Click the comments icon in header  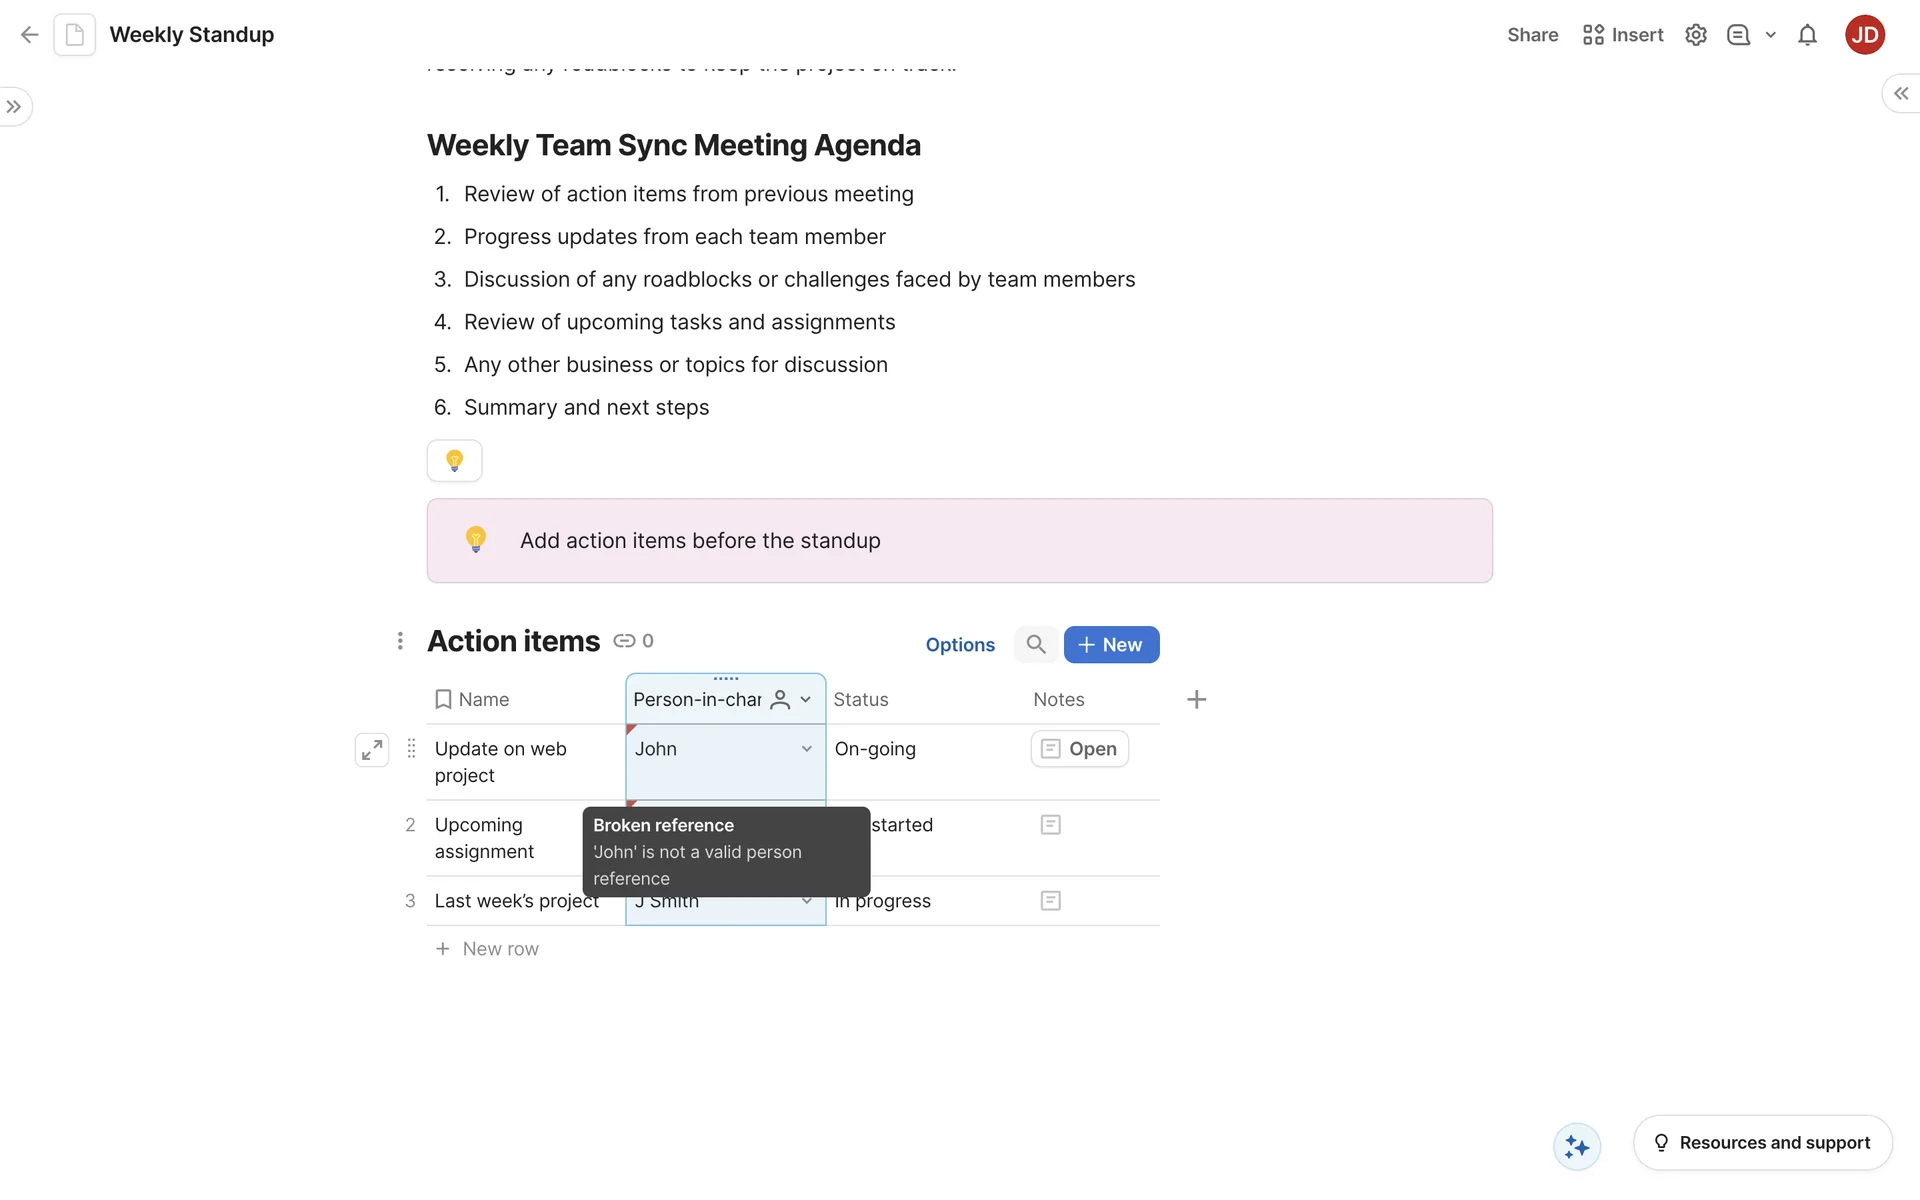coord(1738,35)
